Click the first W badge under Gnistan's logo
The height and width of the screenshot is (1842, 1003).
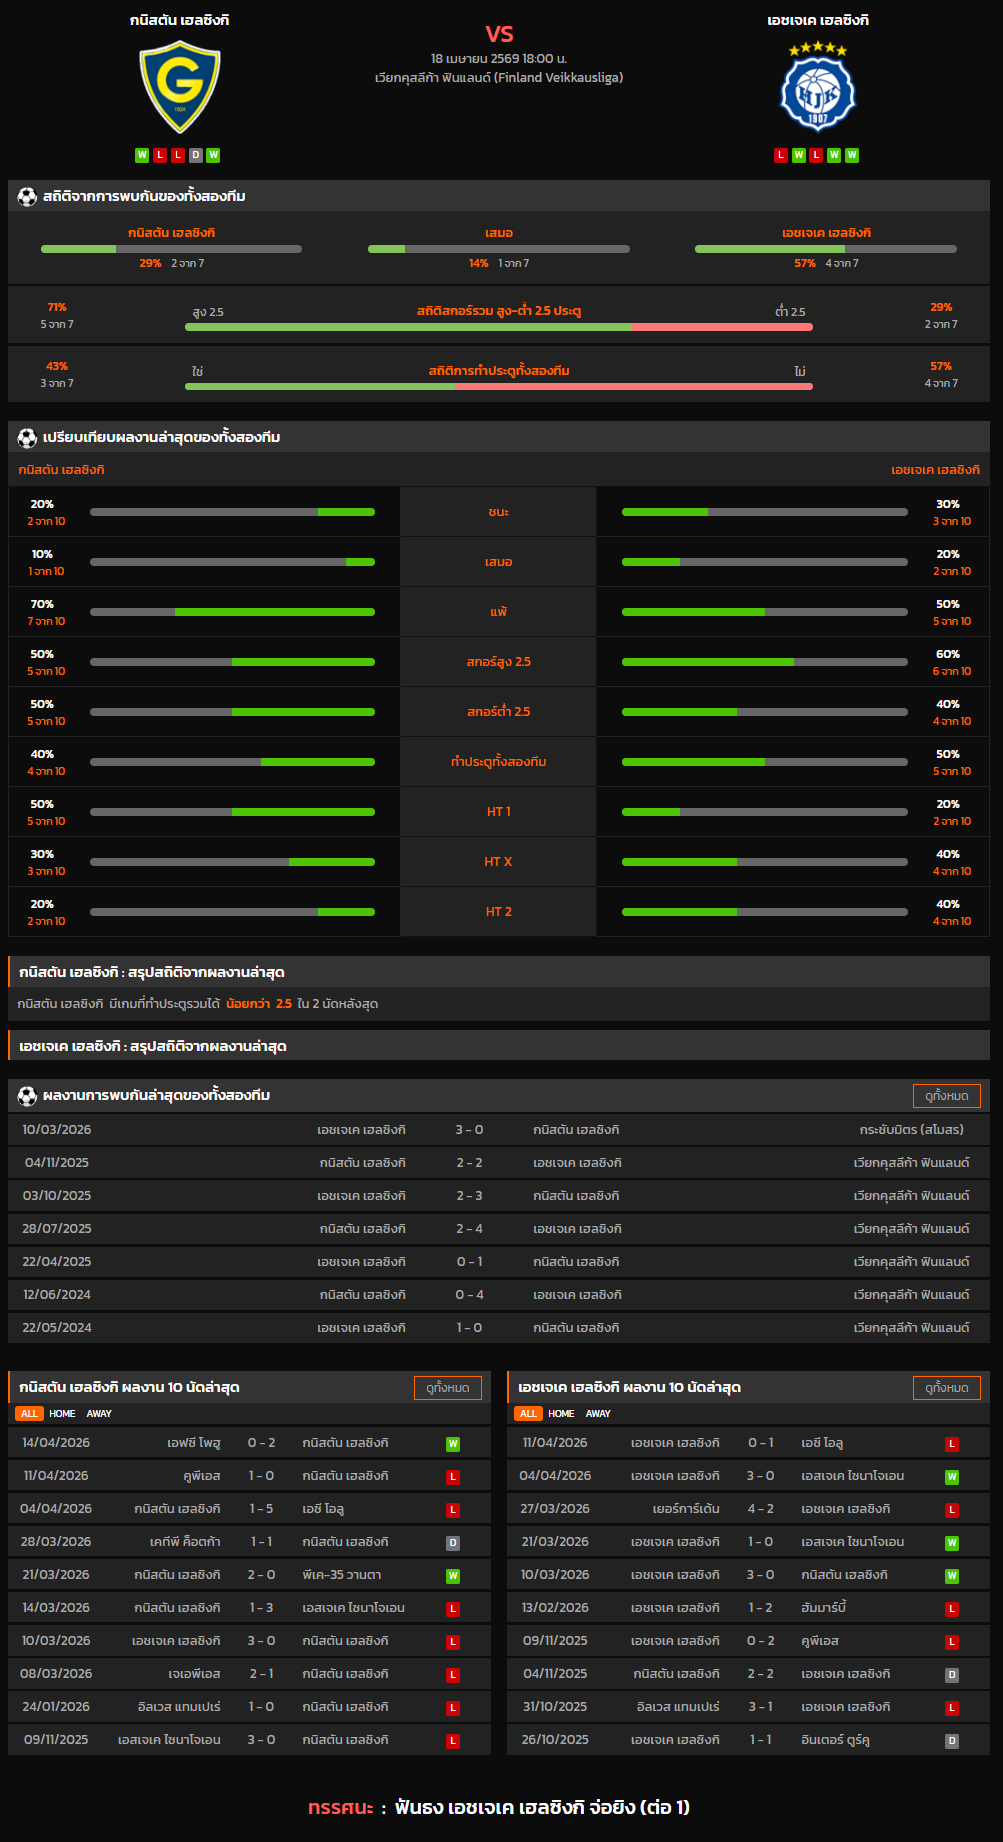pos(142,155)
